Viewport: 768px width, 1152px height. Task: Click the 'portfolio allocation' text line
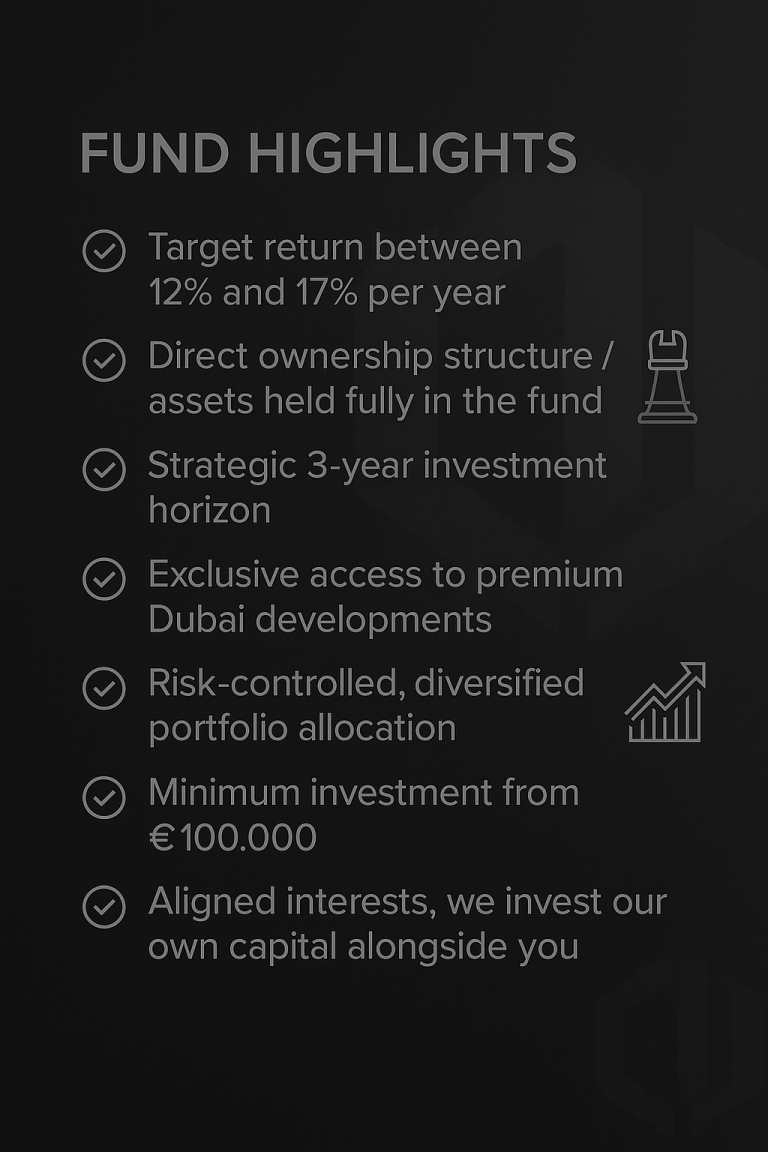pos(302,728)
